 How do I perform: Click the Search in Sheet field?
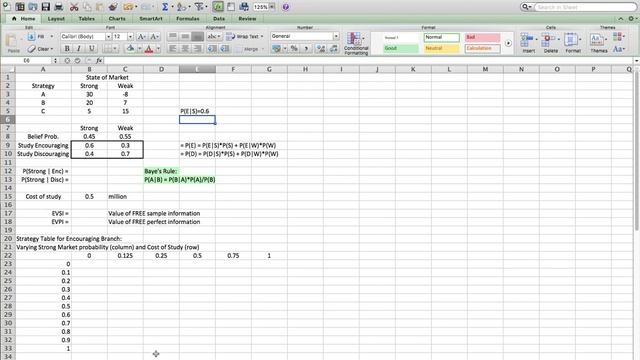(x=585, y=7)
